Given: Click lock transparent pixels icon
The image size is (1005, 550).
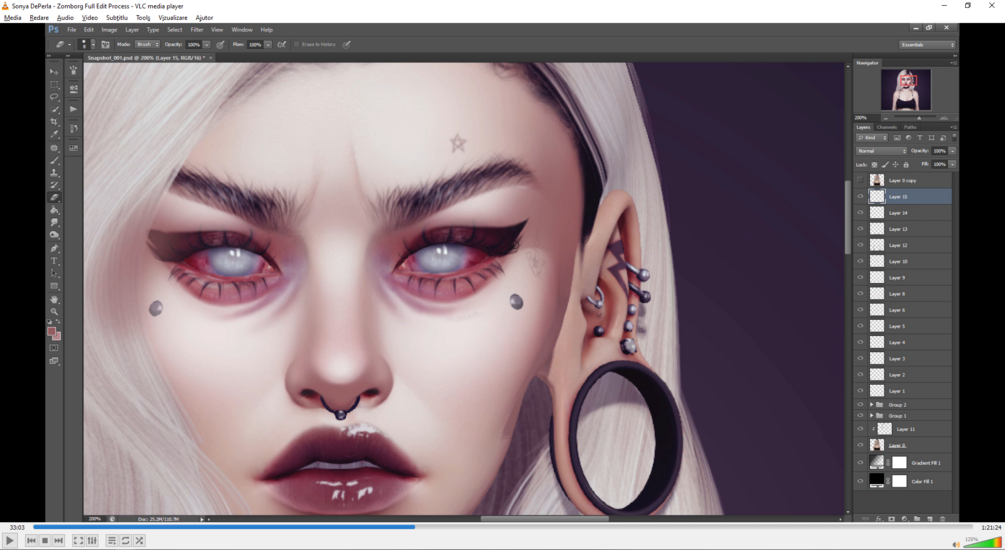Looking at the screenshot, I should (x=874, y=165).
